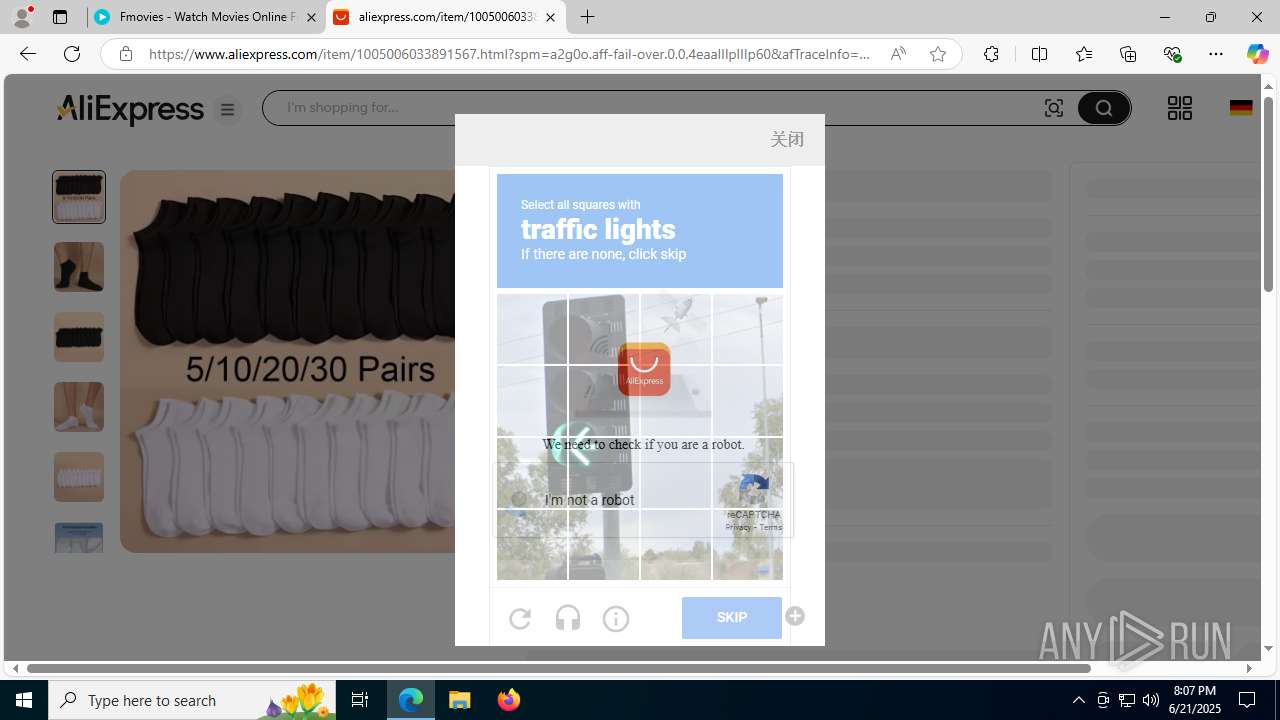Image resolution: width=1280 pixels, height=720 pixels.
Task: Select third thumbnail, black socks row
Action: click(79, 337)
